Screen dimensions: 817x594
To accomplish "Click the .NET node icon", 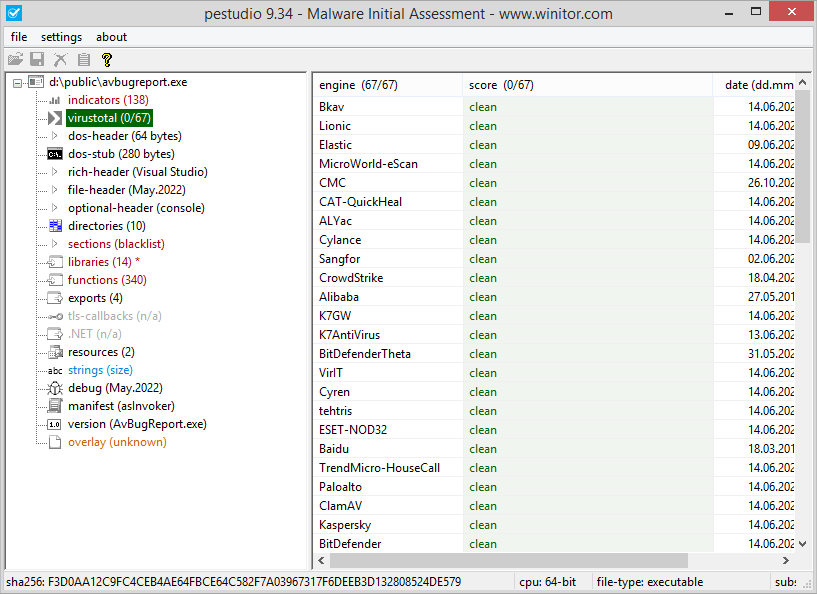I will (x=55, y=334).
